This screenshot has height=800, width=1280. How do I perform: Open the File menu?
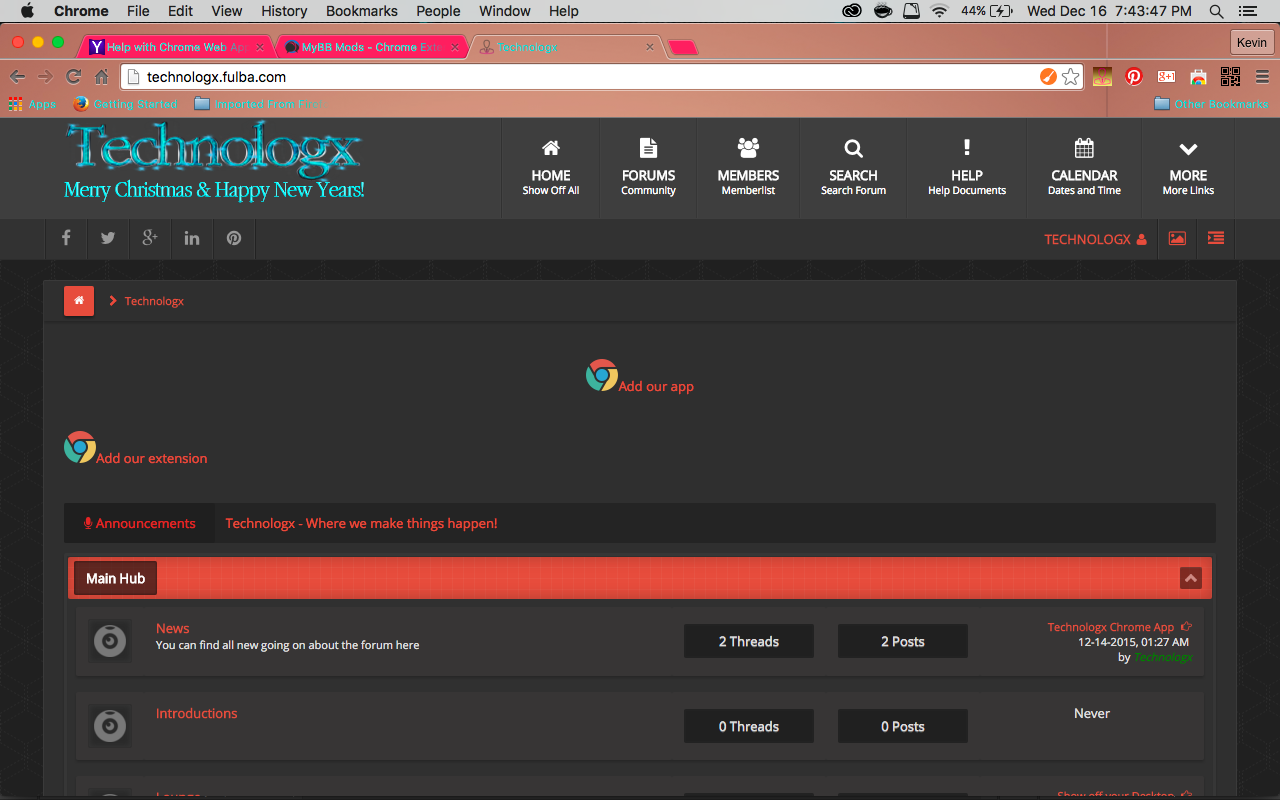tap(138, 11)
